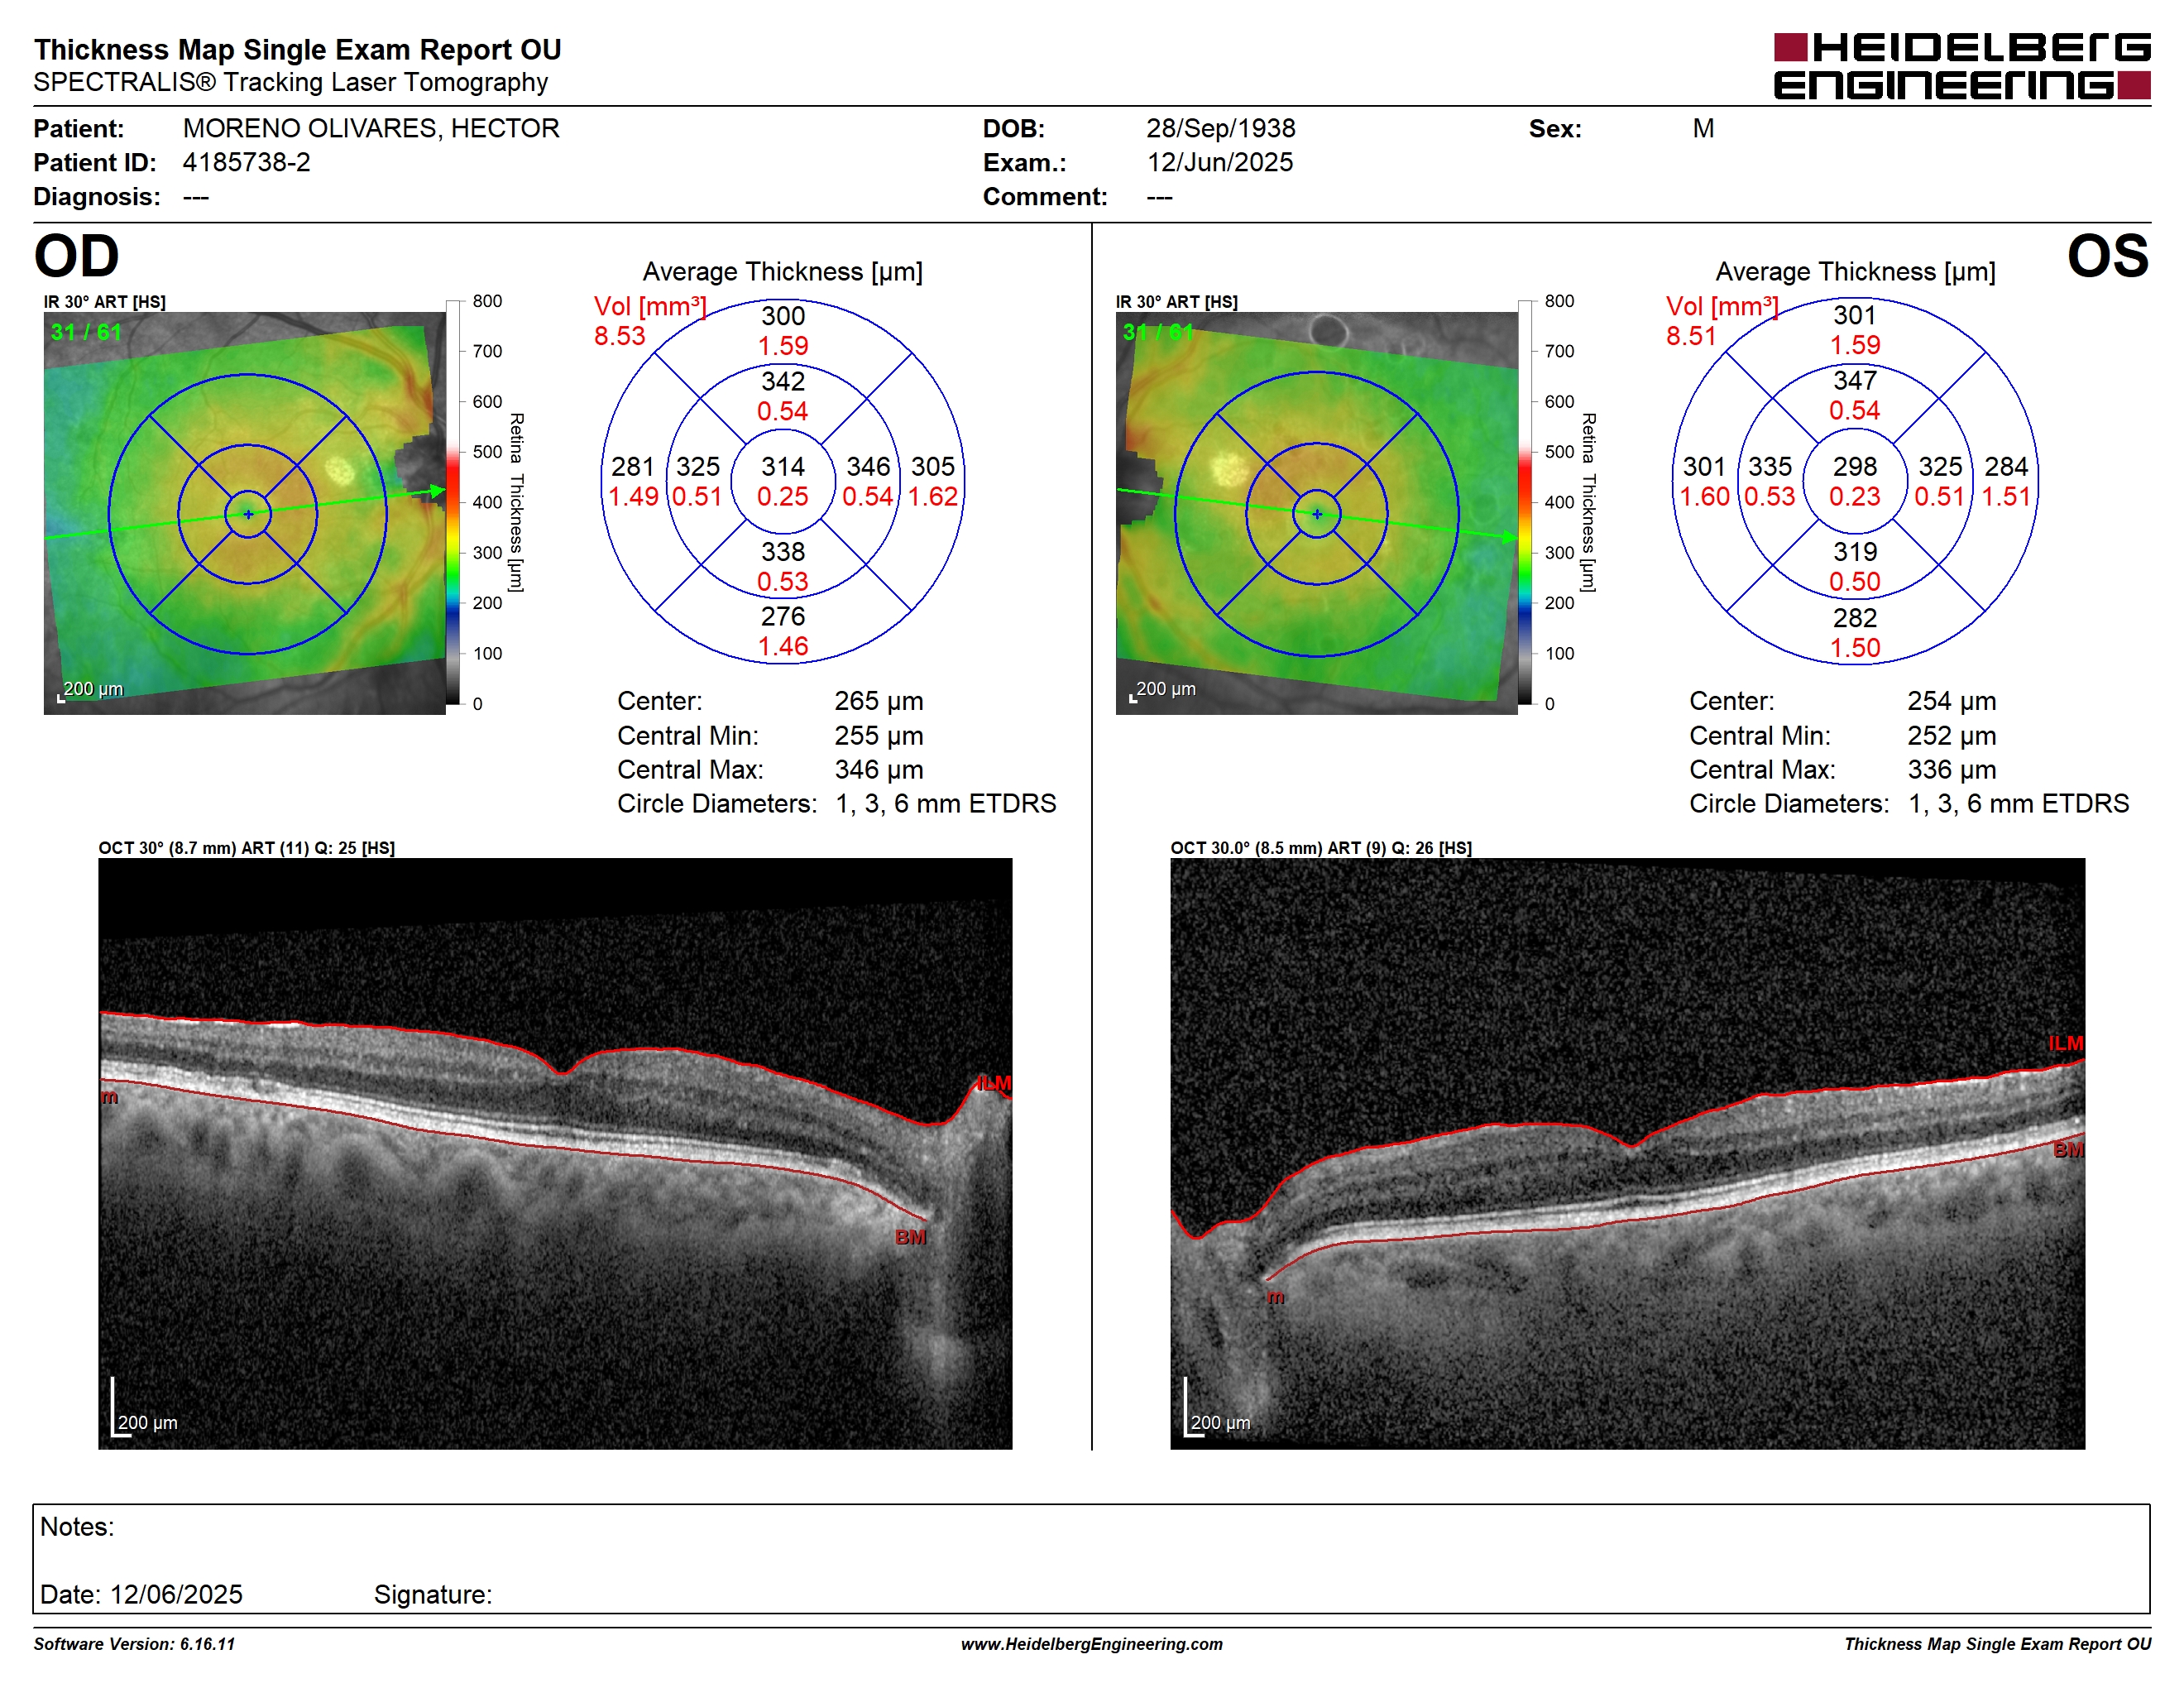The image size is (2184, 1688).
Task: Click the www.HeidelbergEngineering.com link
Action: 1091,1644
